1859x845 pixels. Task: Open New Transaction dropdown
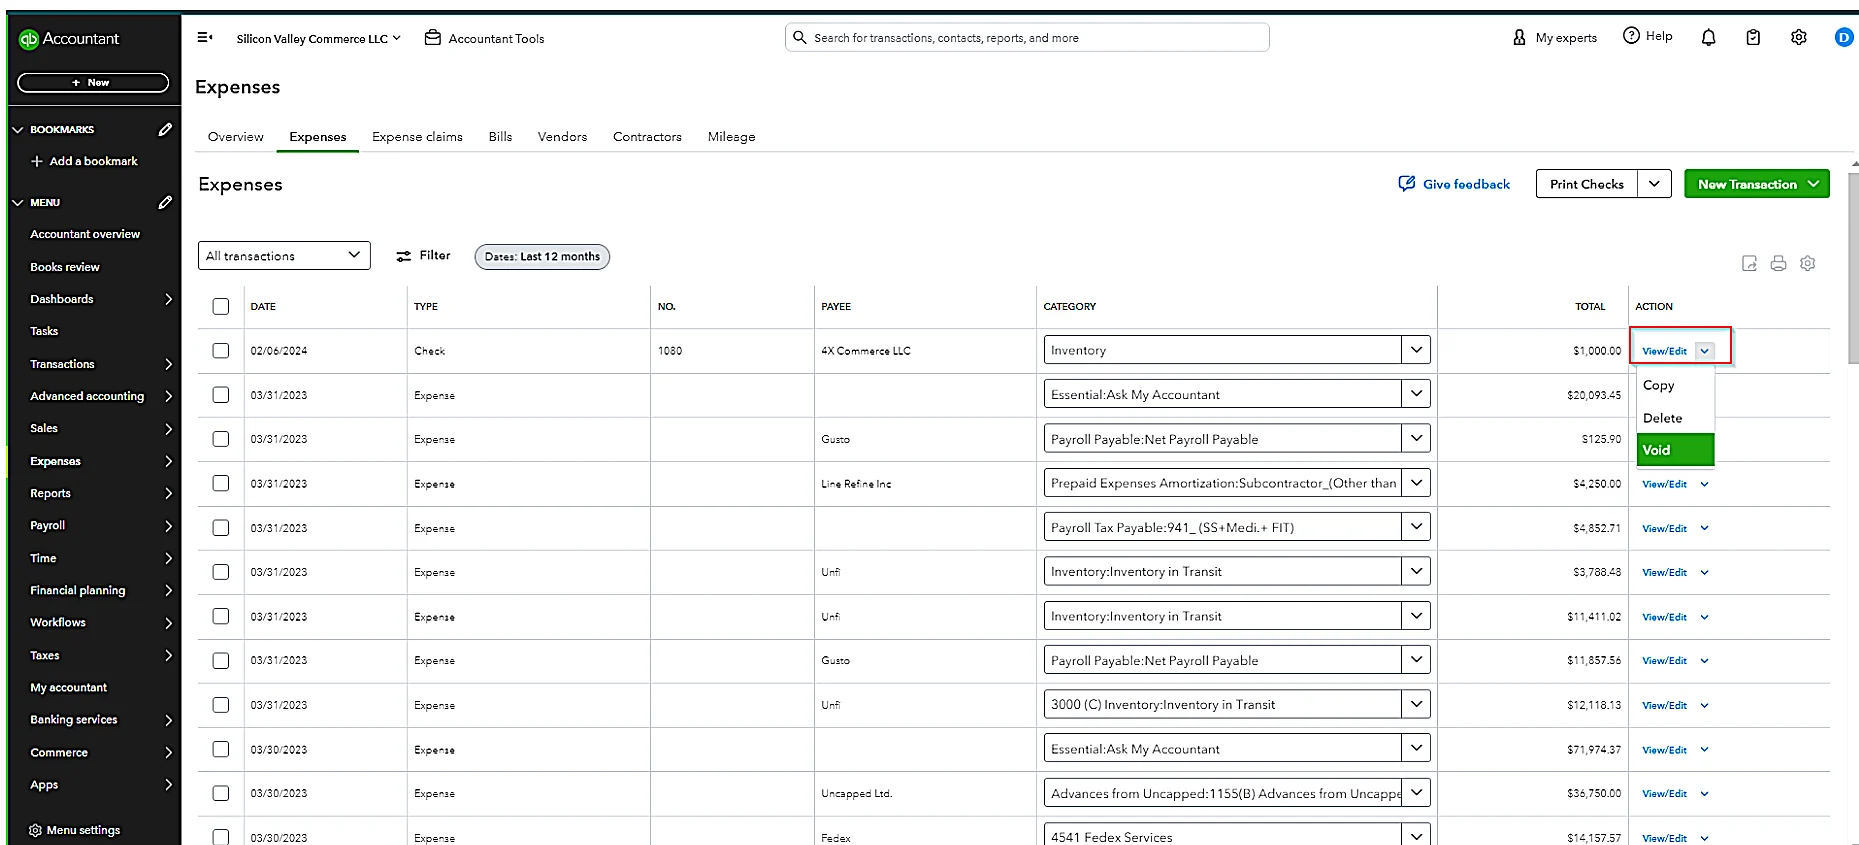coord(1757,184)
